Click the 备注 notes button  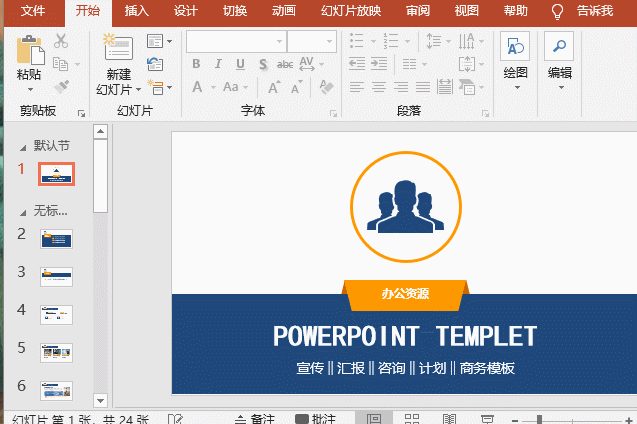pos(255,419)
